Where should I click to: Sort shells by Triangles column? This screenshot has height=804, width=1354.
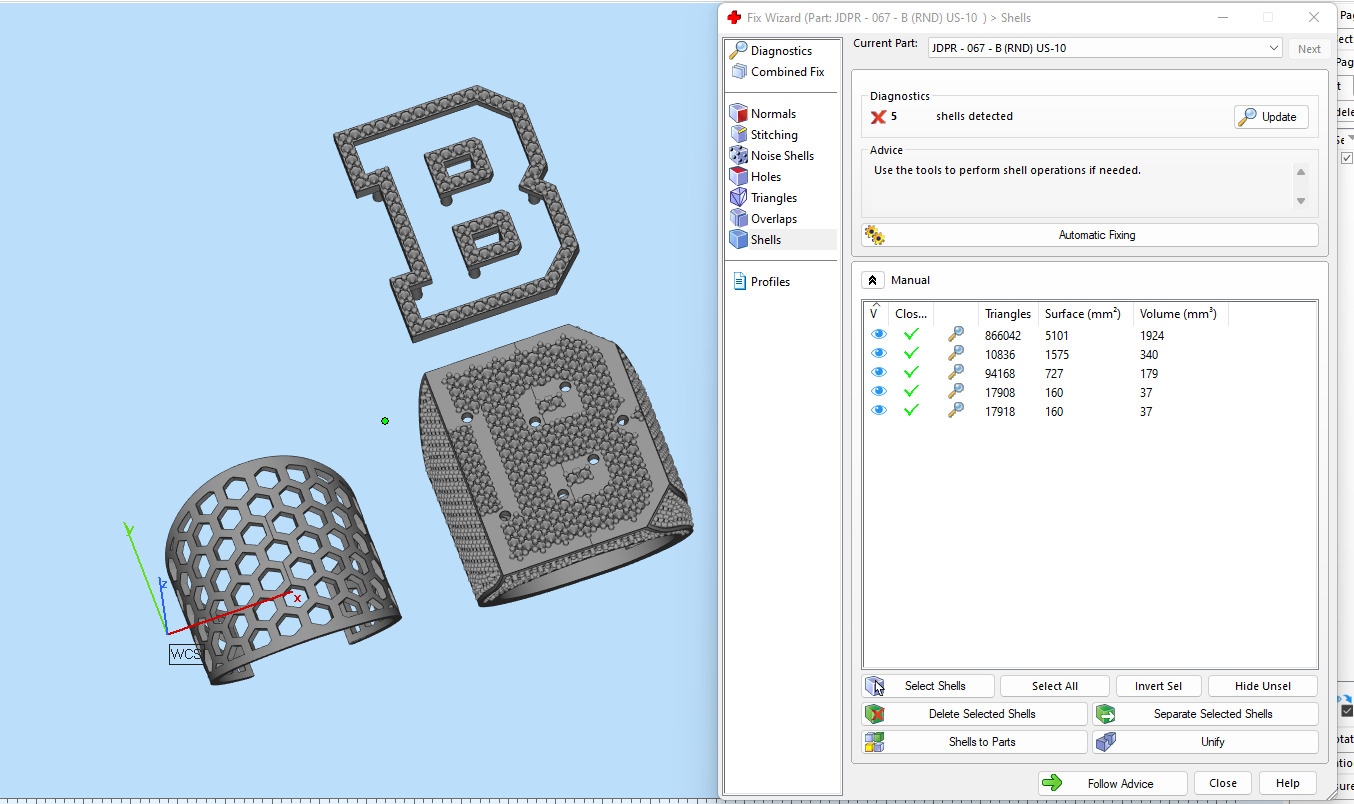point(1007,314)
